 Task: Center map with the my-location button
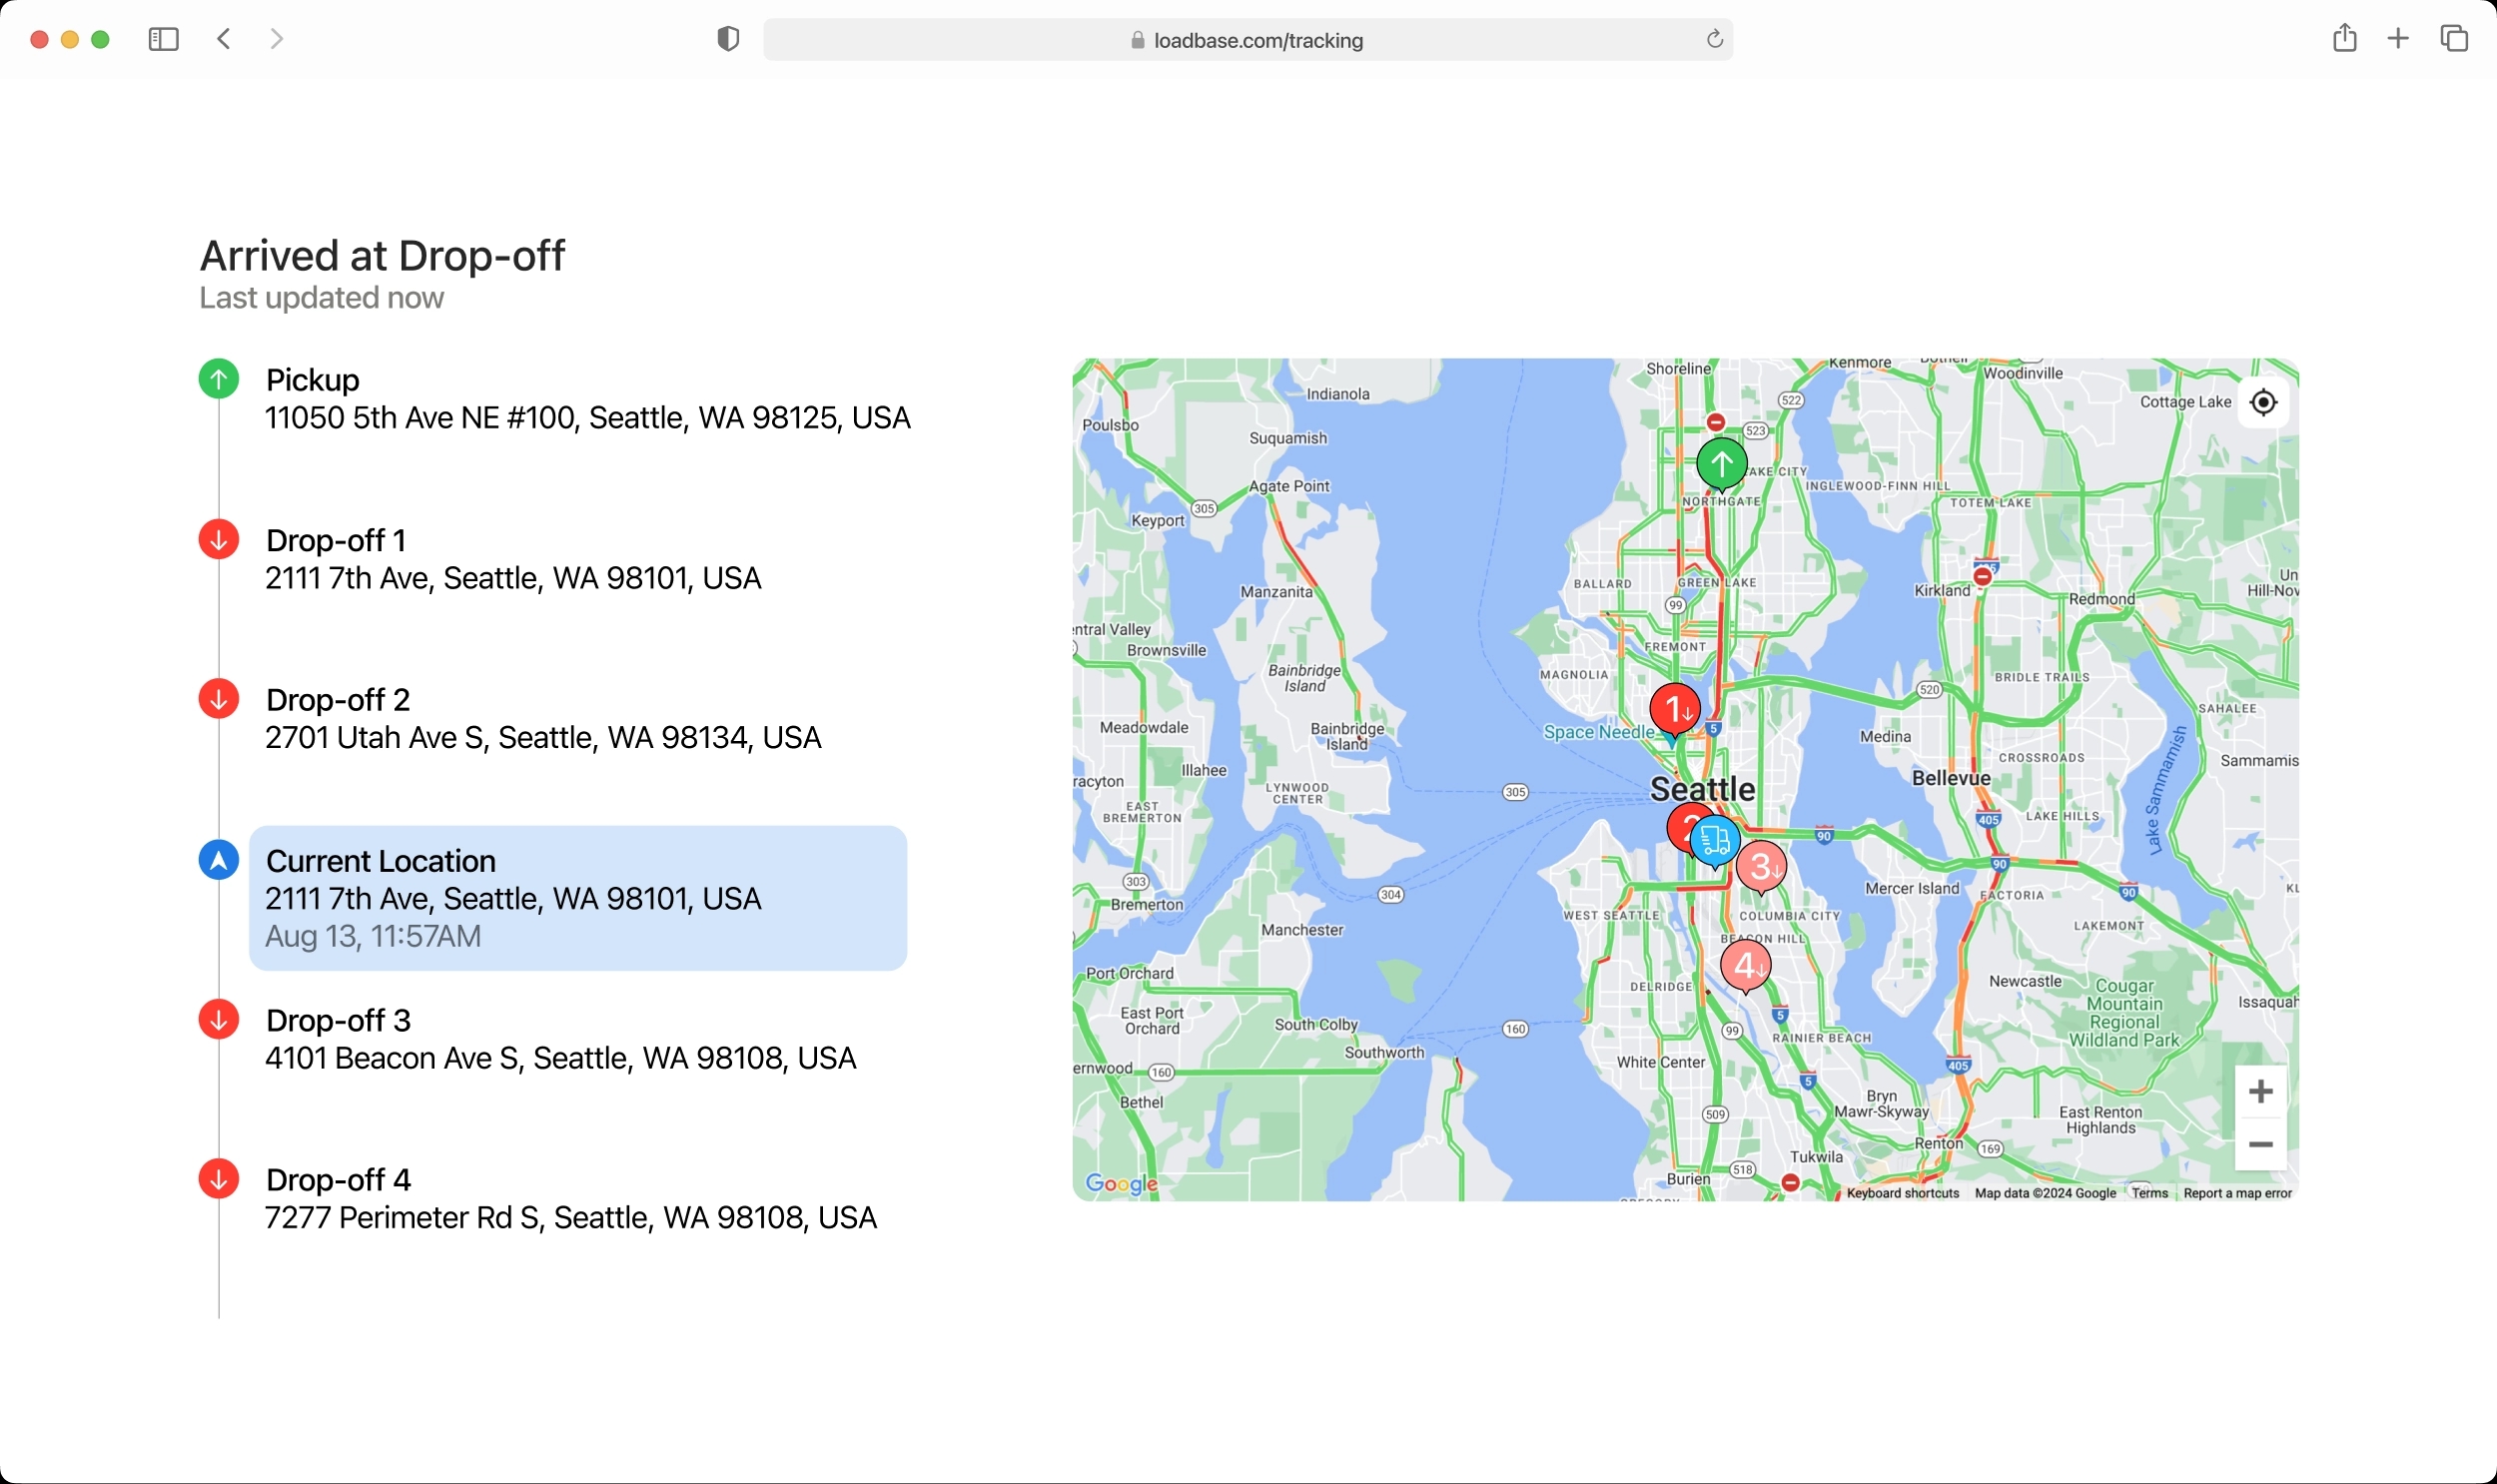(x=2263, y=402)
